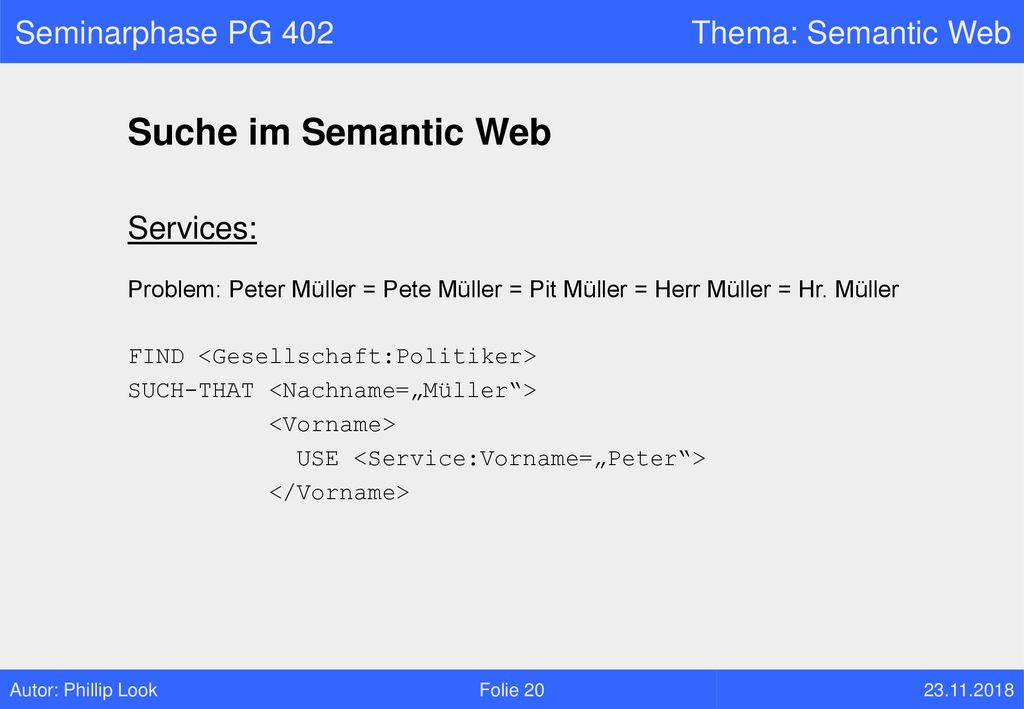Click the '<Nachname=„Müller">' code tag
The image size is (1024, 709).
point(402,390)
